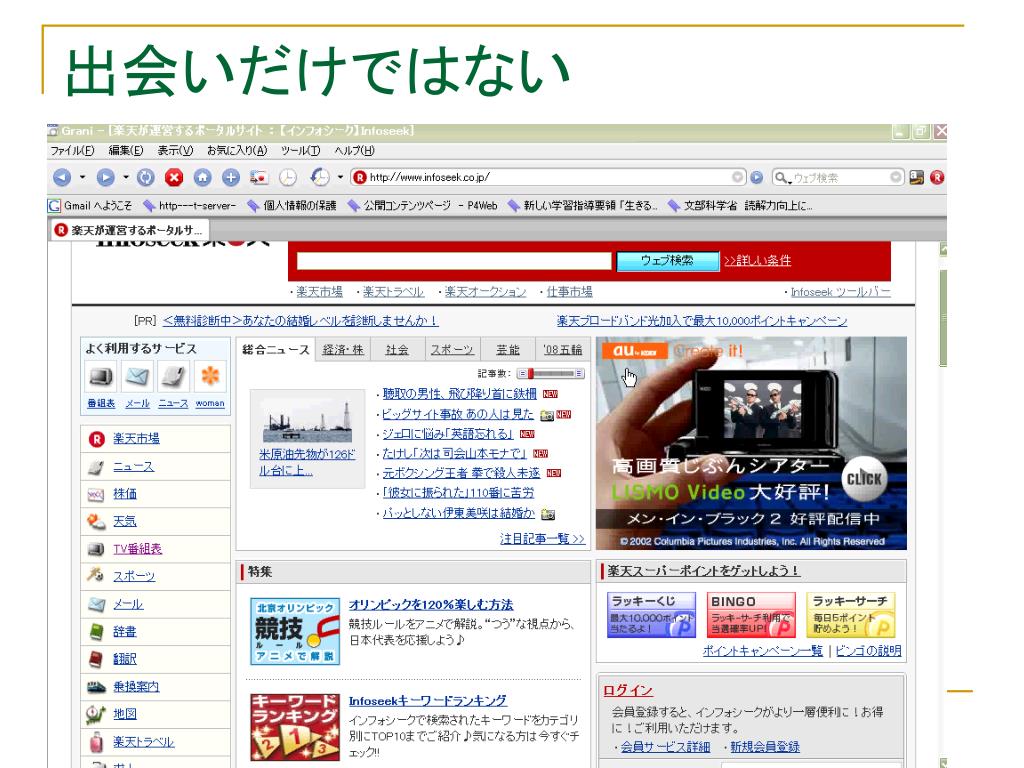Image resolution: width=1024 pixels, height=768 pixels.
Task: Click the blue plus new-tab icon
Action: (231, 177)
